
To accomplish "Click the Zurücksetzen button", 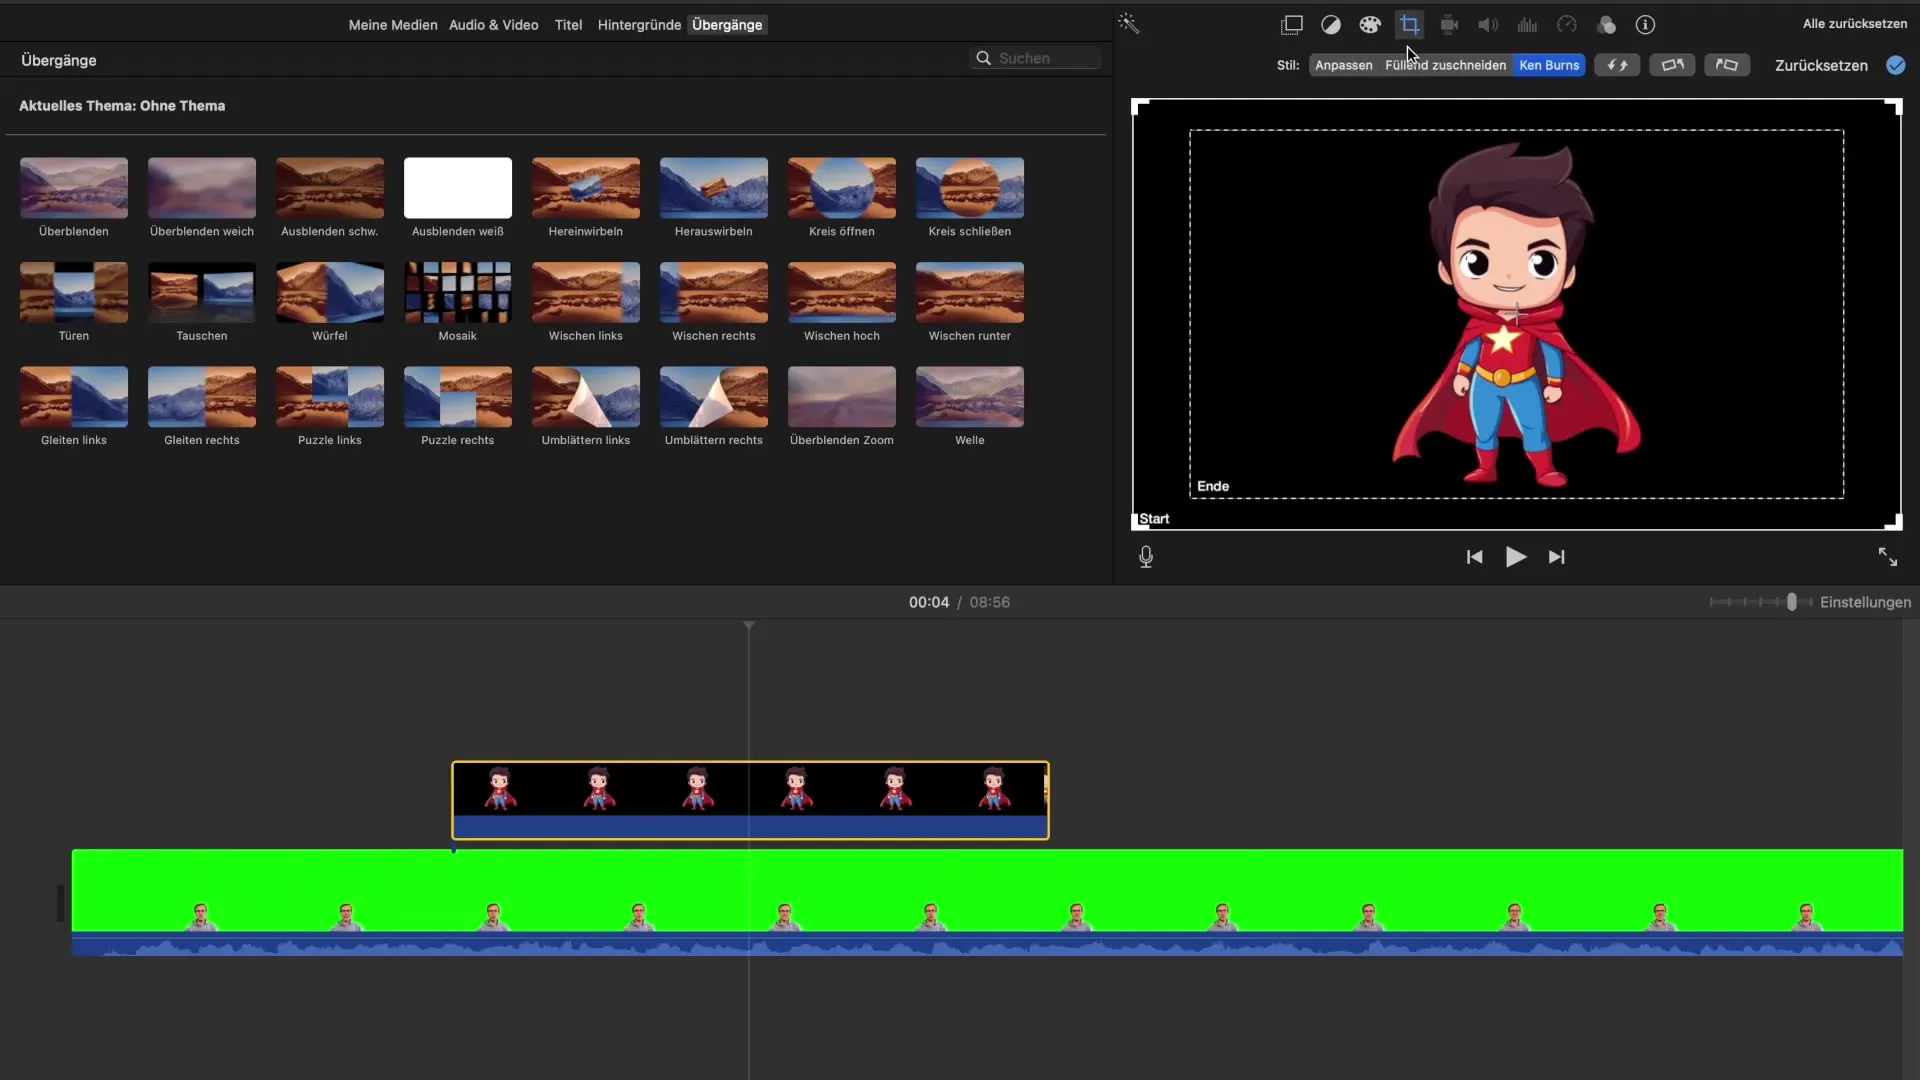I will tap(1821, 65).
